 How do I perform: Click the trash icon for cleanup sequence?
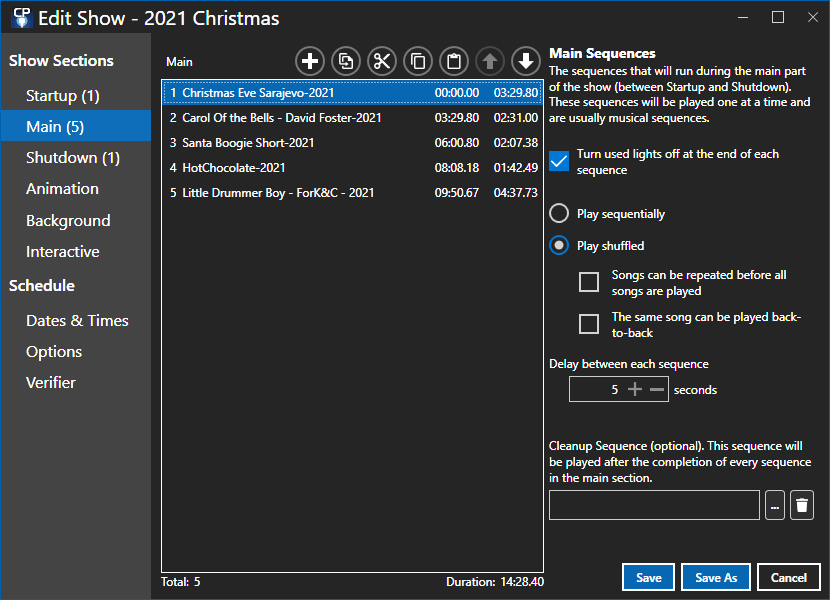click(x=802, y=505)
